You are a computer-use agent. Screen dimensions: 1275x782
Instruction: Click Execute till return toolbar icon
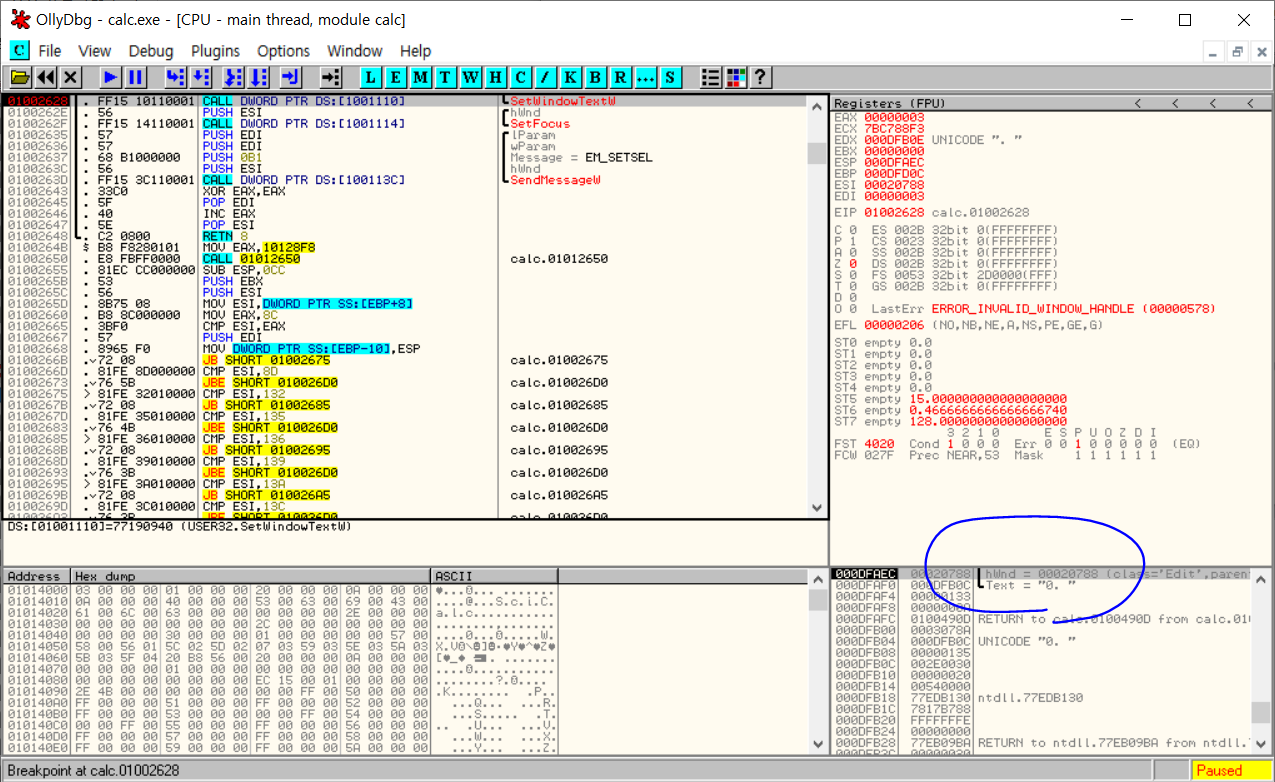tap(291, 77)
